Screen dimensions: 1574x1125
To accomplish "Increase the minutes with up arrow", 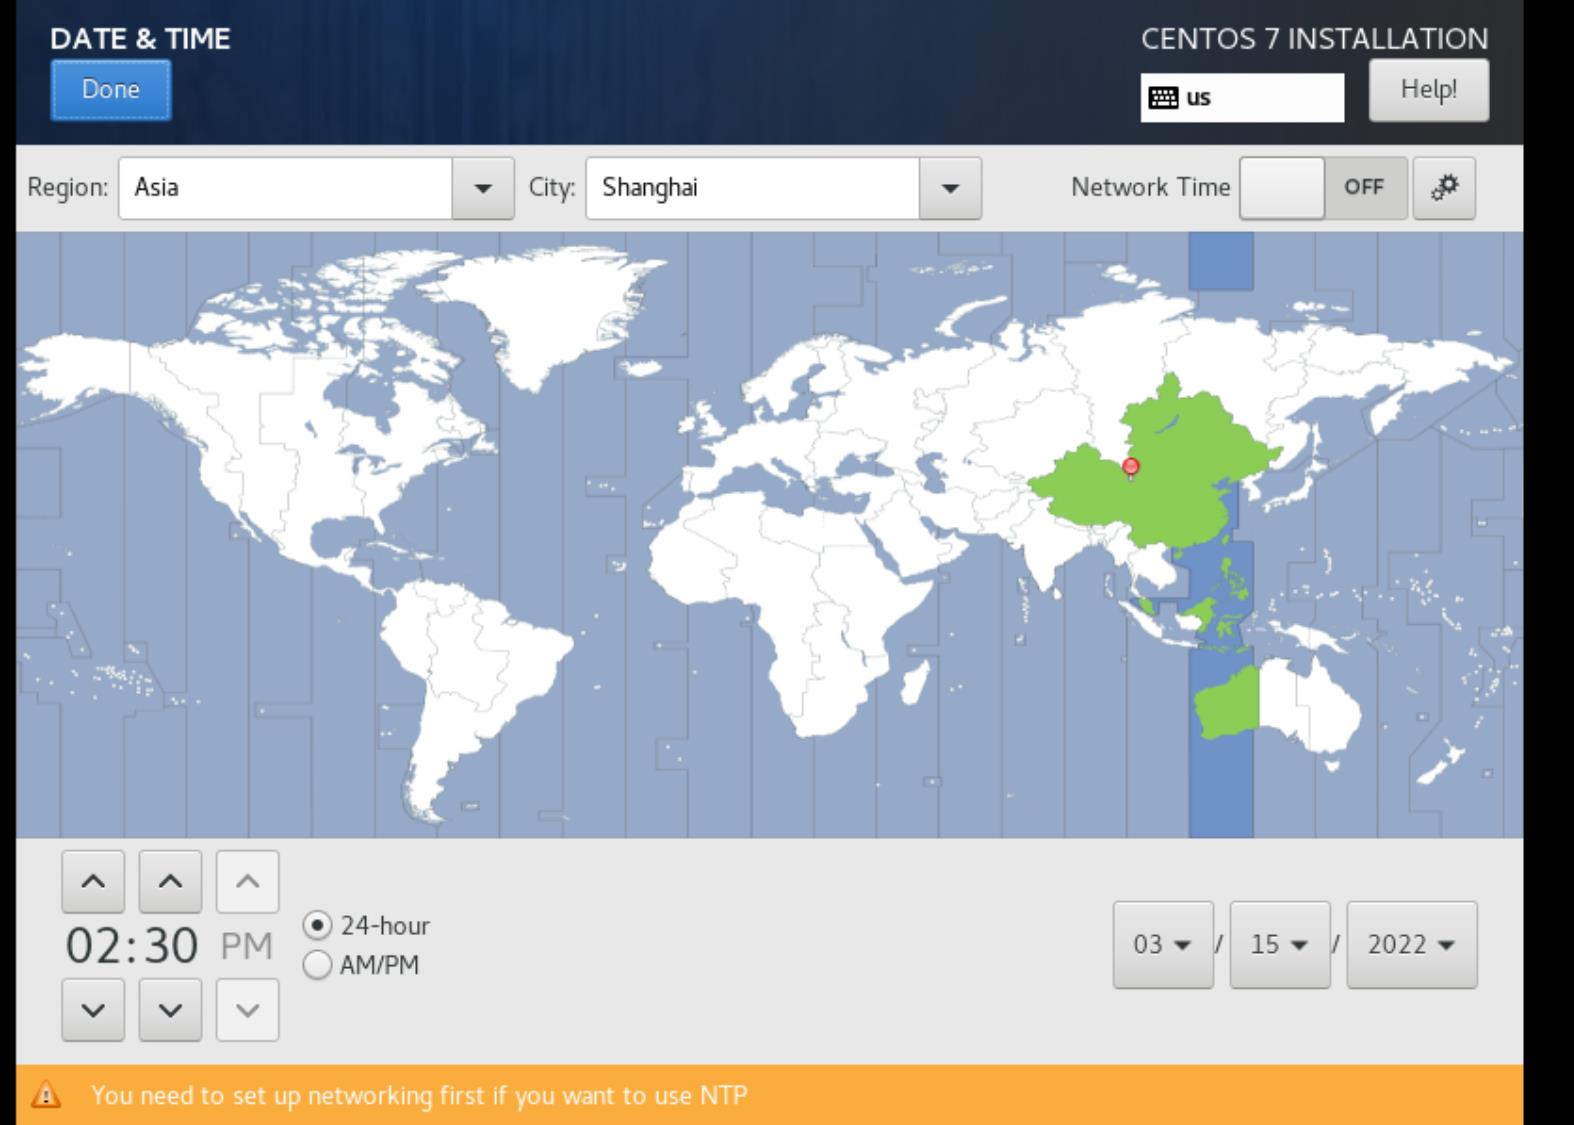I will tap(170, 882).
